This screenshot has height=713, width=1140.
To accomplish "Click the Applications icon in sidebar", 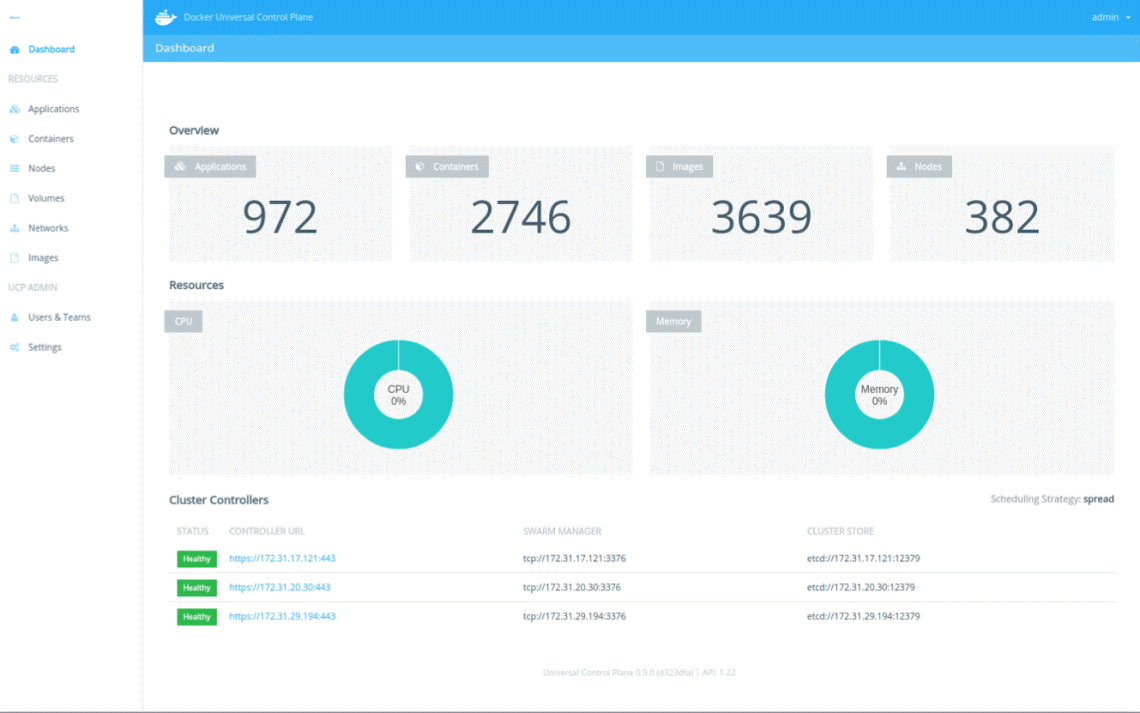I will [x=14, y=109].
